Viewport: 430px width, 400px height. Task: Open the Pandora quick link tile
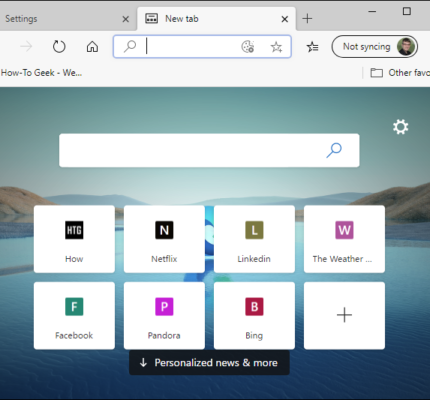pyautogui.click(x=164, y=316)
